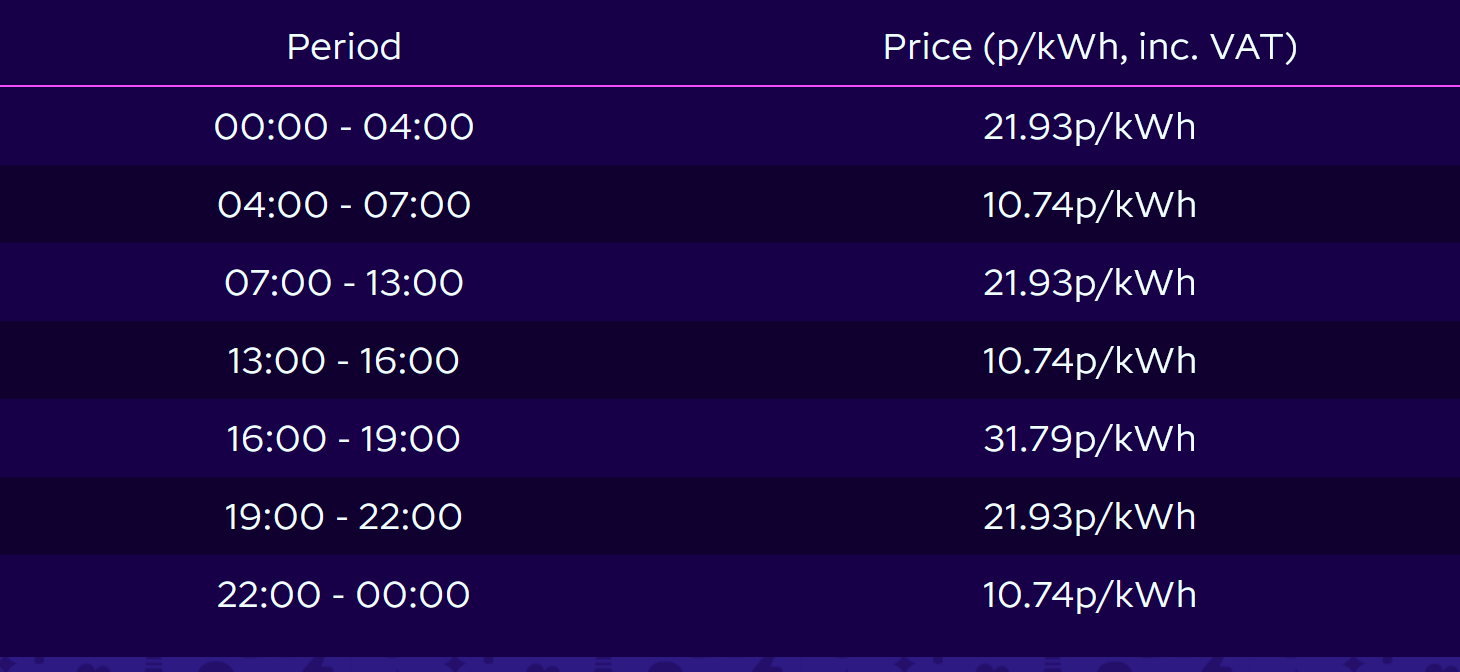Click the price for 22:00 - 00:00
Screen dimensions: 1460x672
click(1089, 595)
